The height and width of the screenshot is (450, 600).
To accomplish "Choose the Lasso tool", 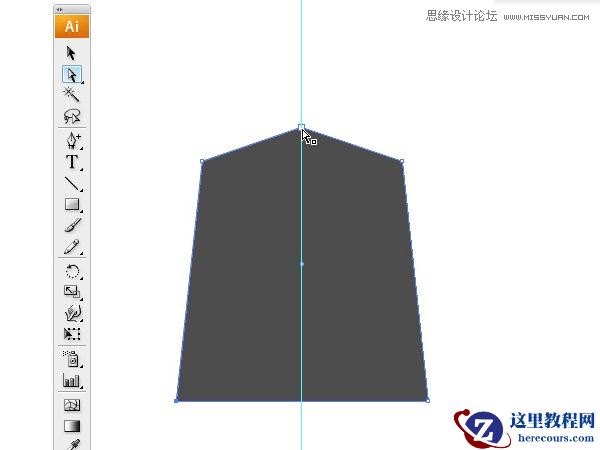I will pos(72,115).
